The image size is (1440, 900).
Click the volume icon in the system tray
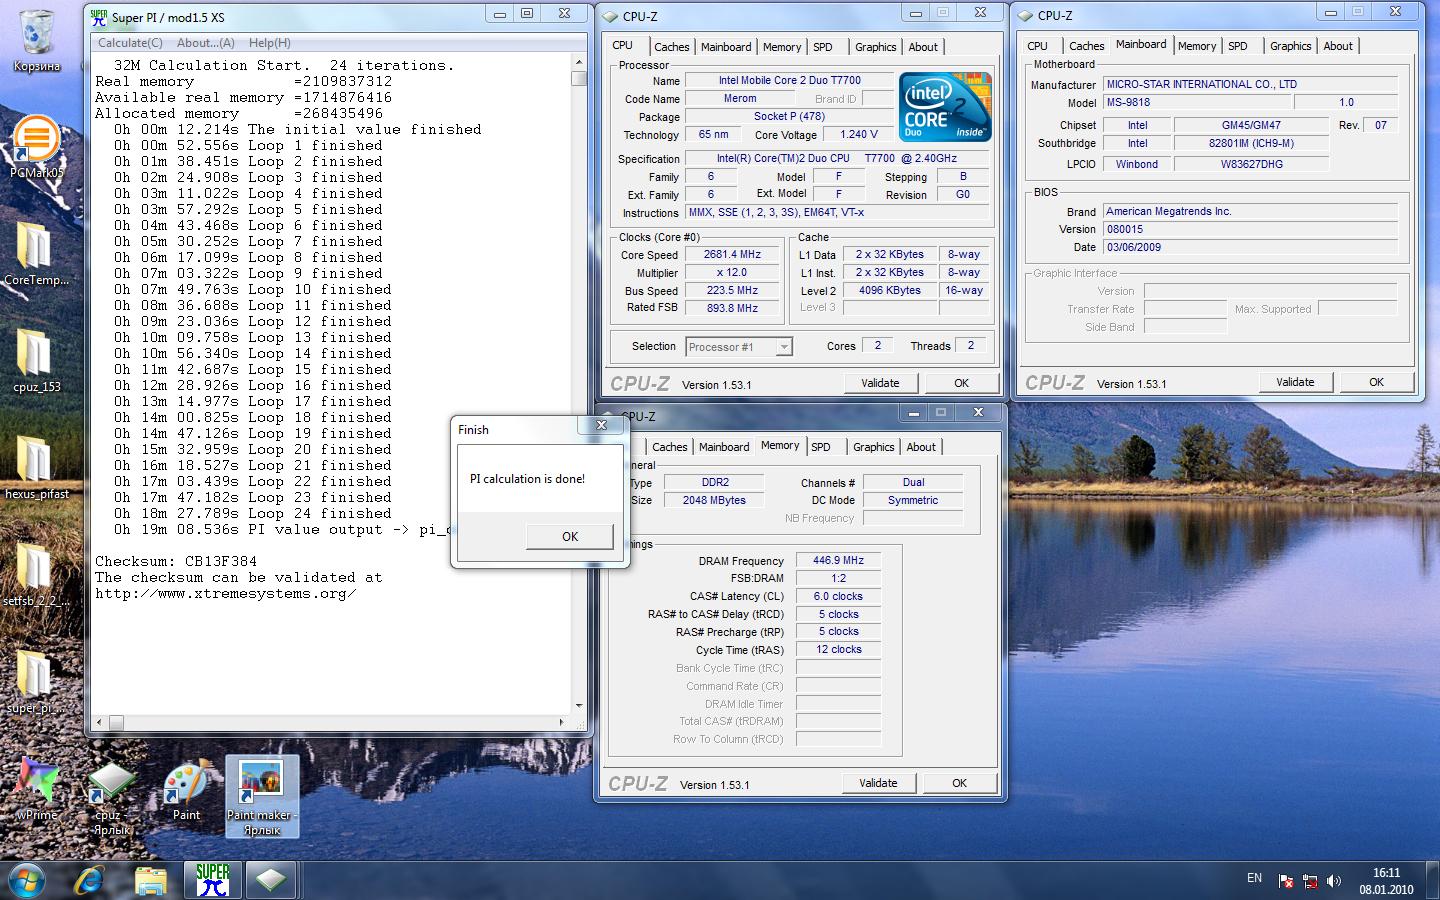(1334, 881)
